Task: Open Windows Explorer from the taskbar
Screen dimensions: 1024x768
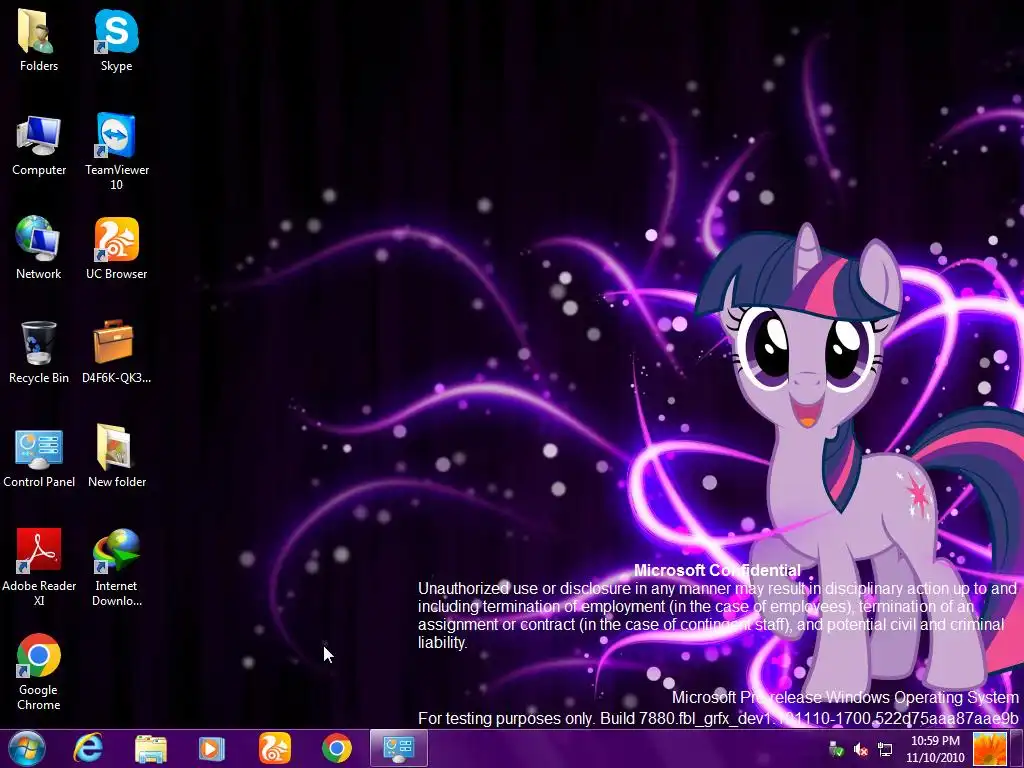Action: tap(151, 748)
